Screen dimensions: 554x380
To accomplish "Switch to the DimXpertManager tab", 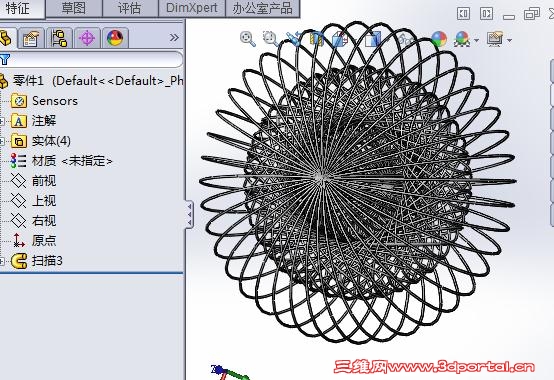I will tap(87, 38).
